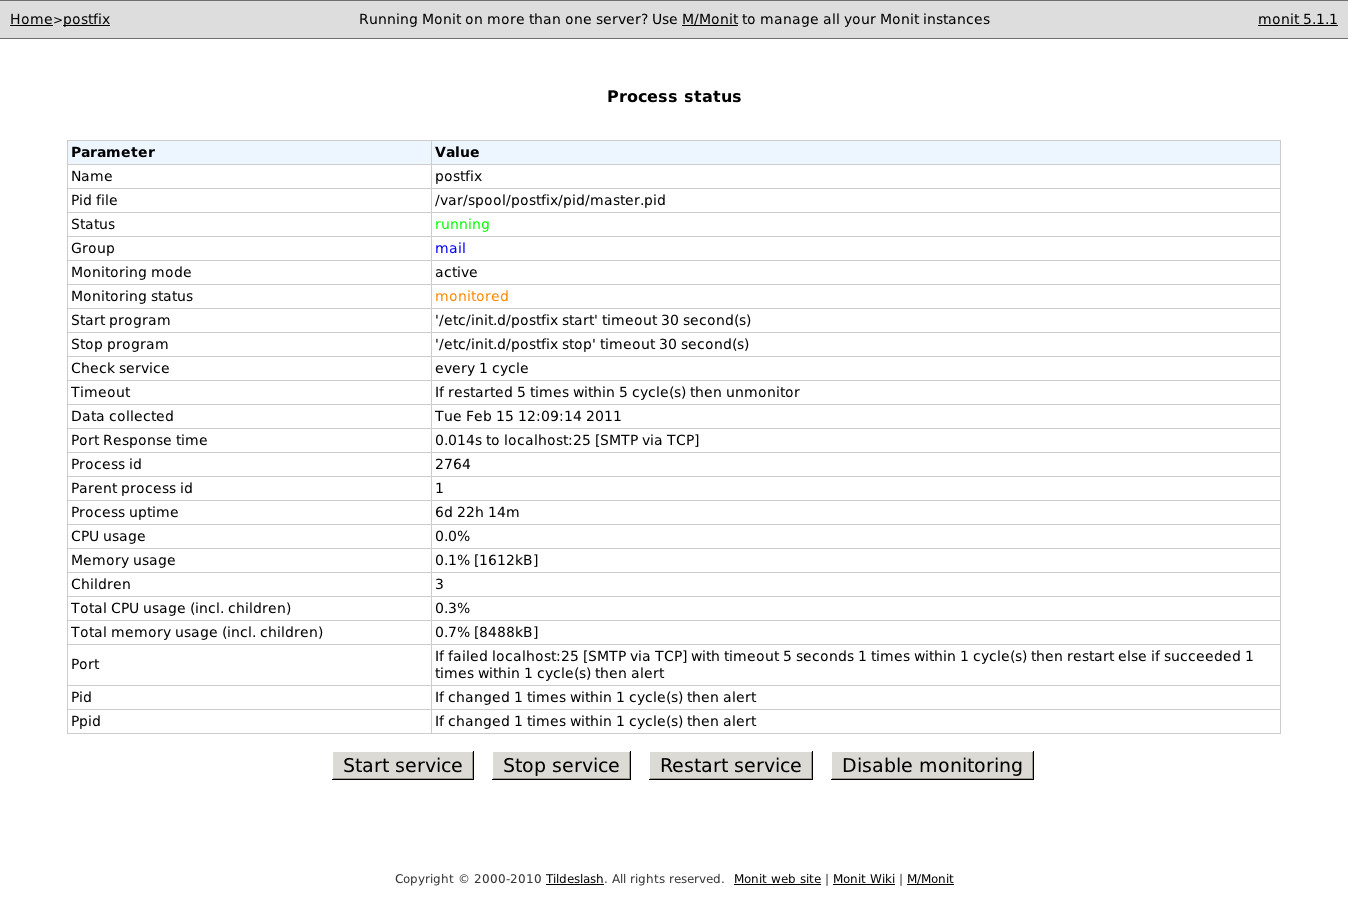
Task: Select the start program command value
Action: click(593, 320)
